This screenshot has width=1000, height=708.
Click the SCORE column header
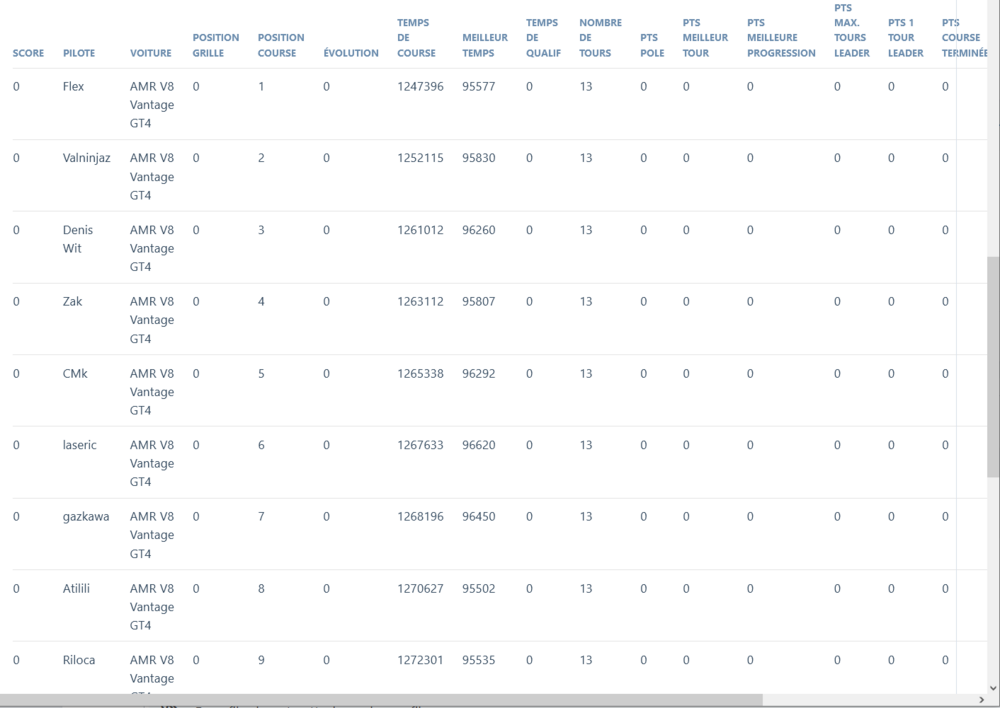click(x=28, y=53)
